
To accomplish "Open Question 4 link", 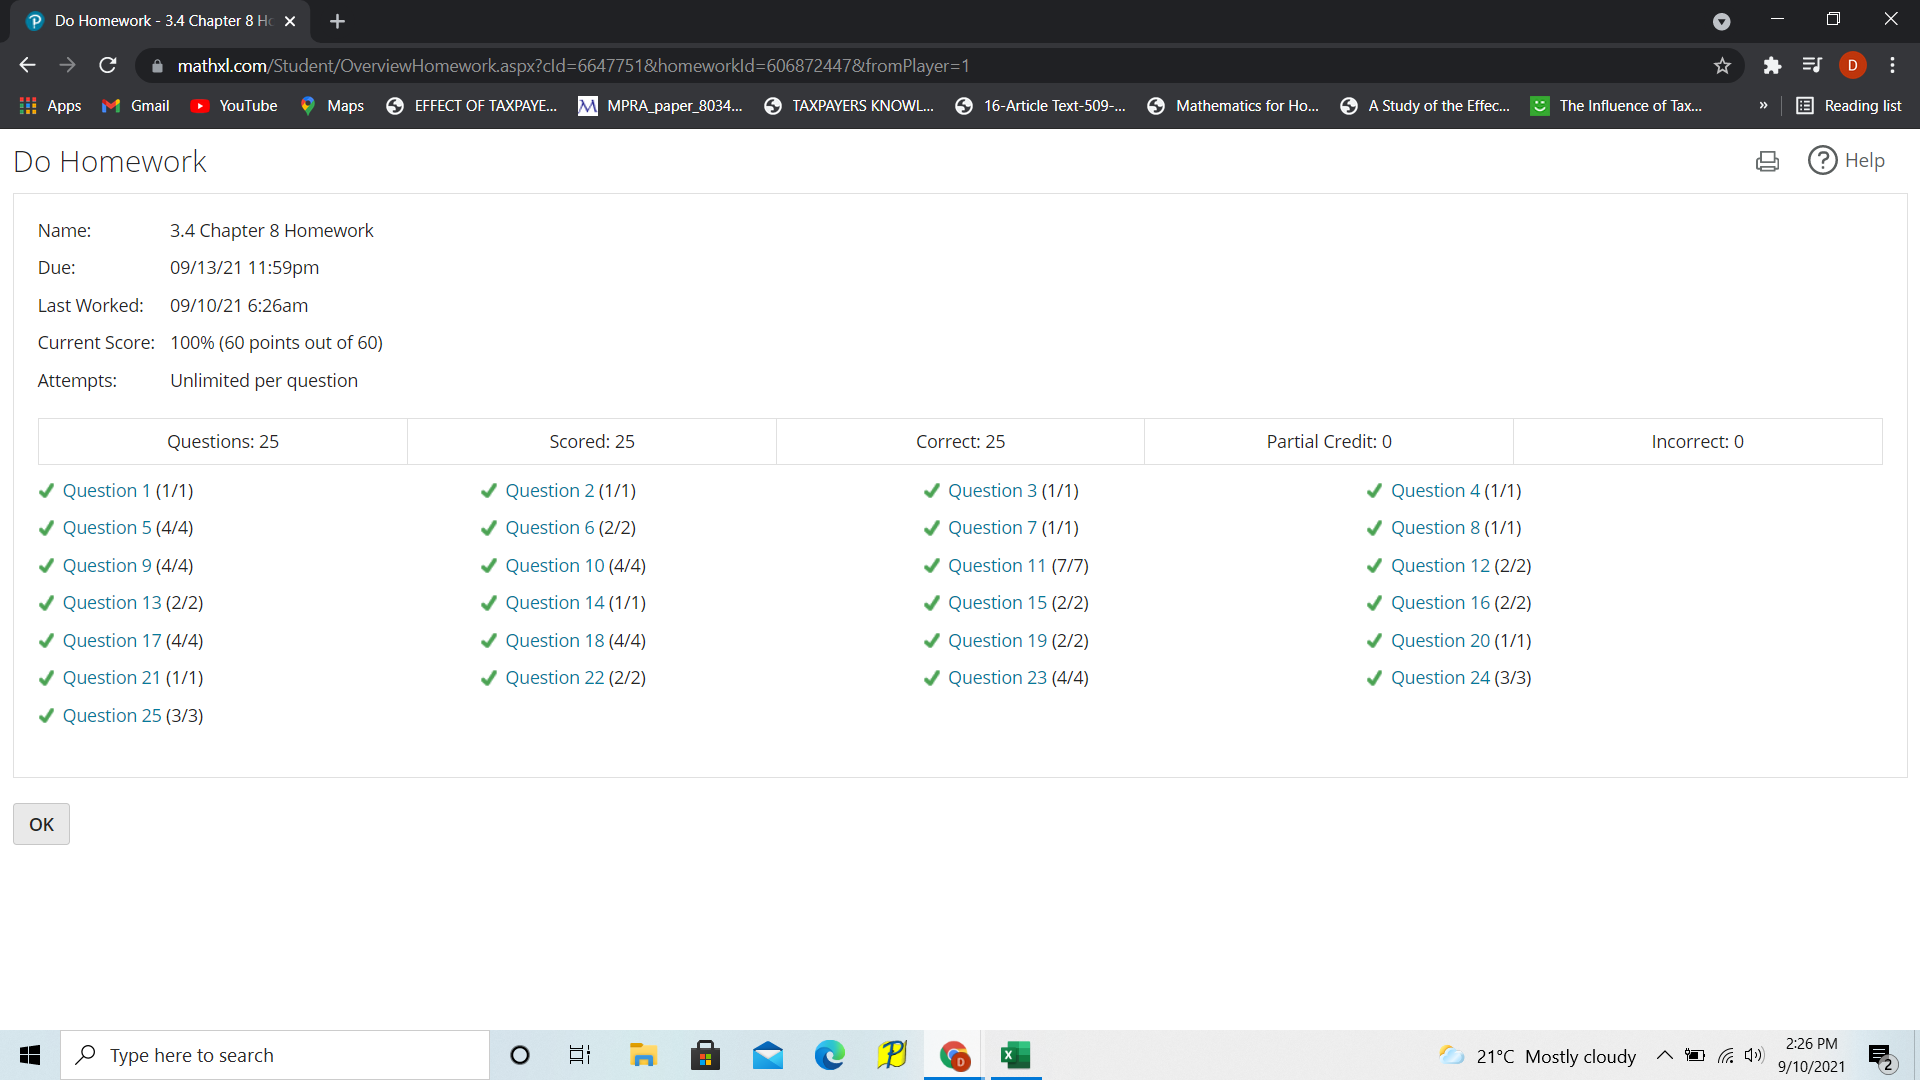I will click(x=1435, y=491).
